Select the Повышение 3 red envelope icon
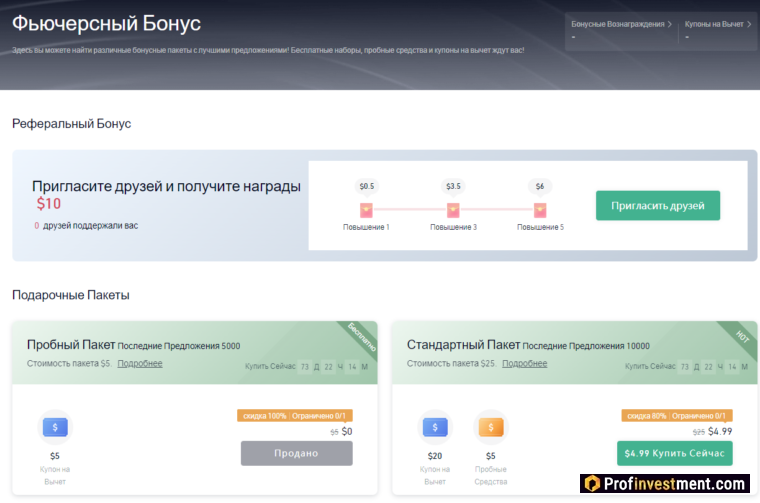 tap(453, 210)
